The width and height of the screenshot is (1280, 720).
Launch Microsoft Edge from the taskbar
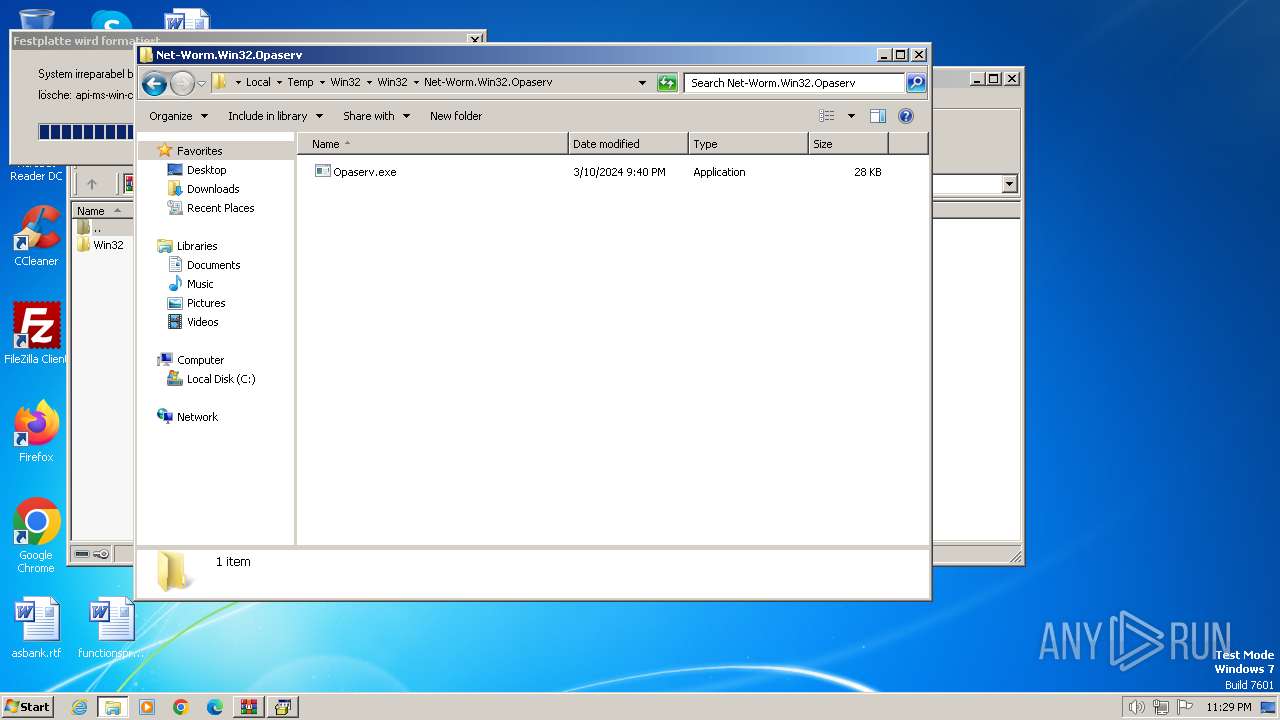coord(215,707)
